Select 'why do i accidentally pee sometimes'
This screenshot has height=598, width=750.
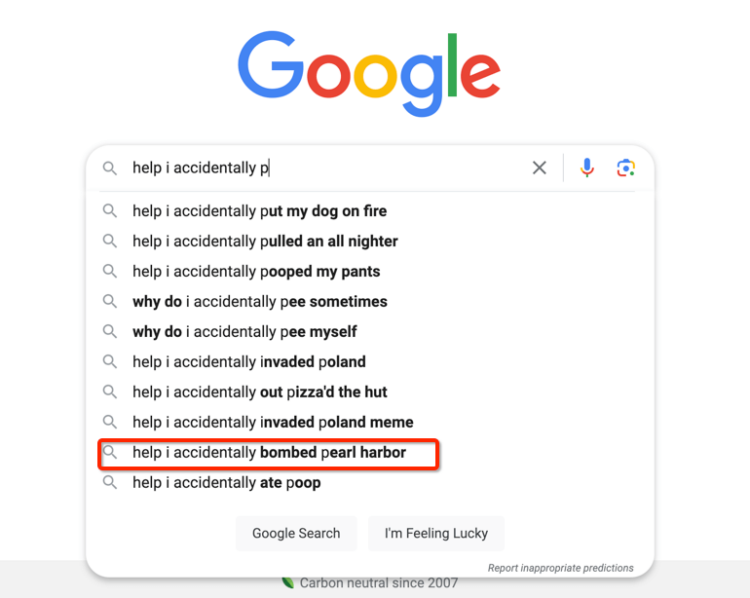pyautogui.click(x=259, y=301)
